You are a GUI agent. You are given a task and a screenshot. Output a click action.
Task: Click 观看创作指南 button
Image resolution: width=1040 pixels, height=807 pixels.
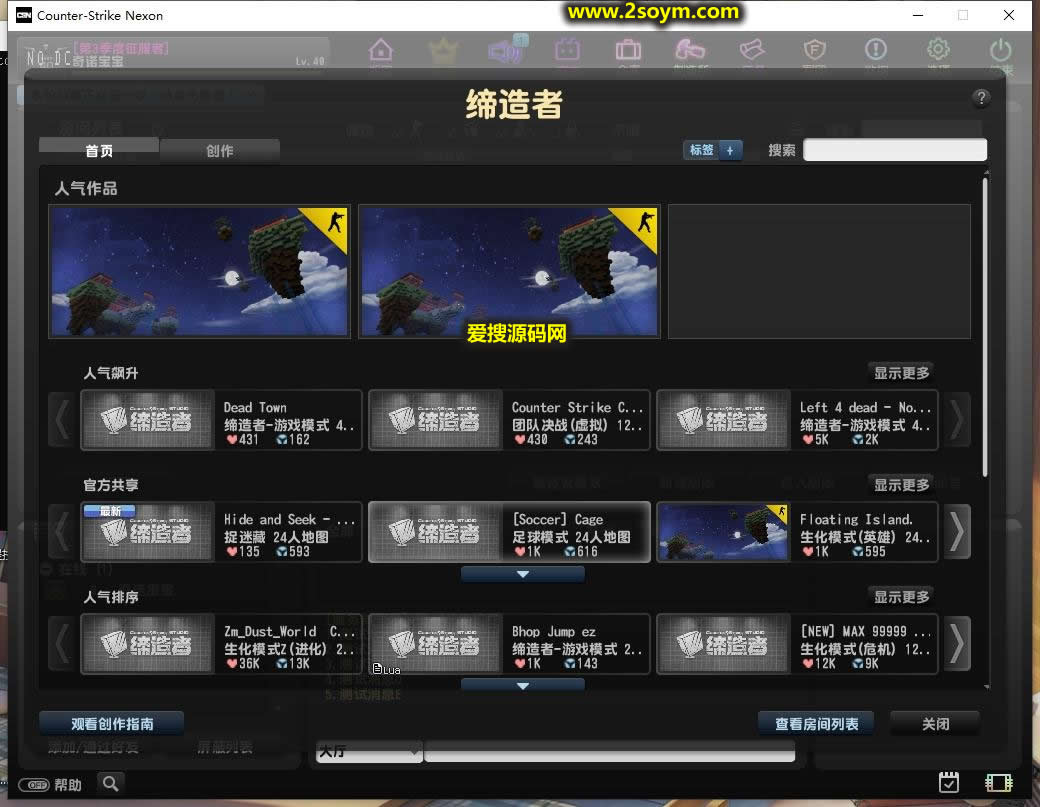click(x=111, y=723)
